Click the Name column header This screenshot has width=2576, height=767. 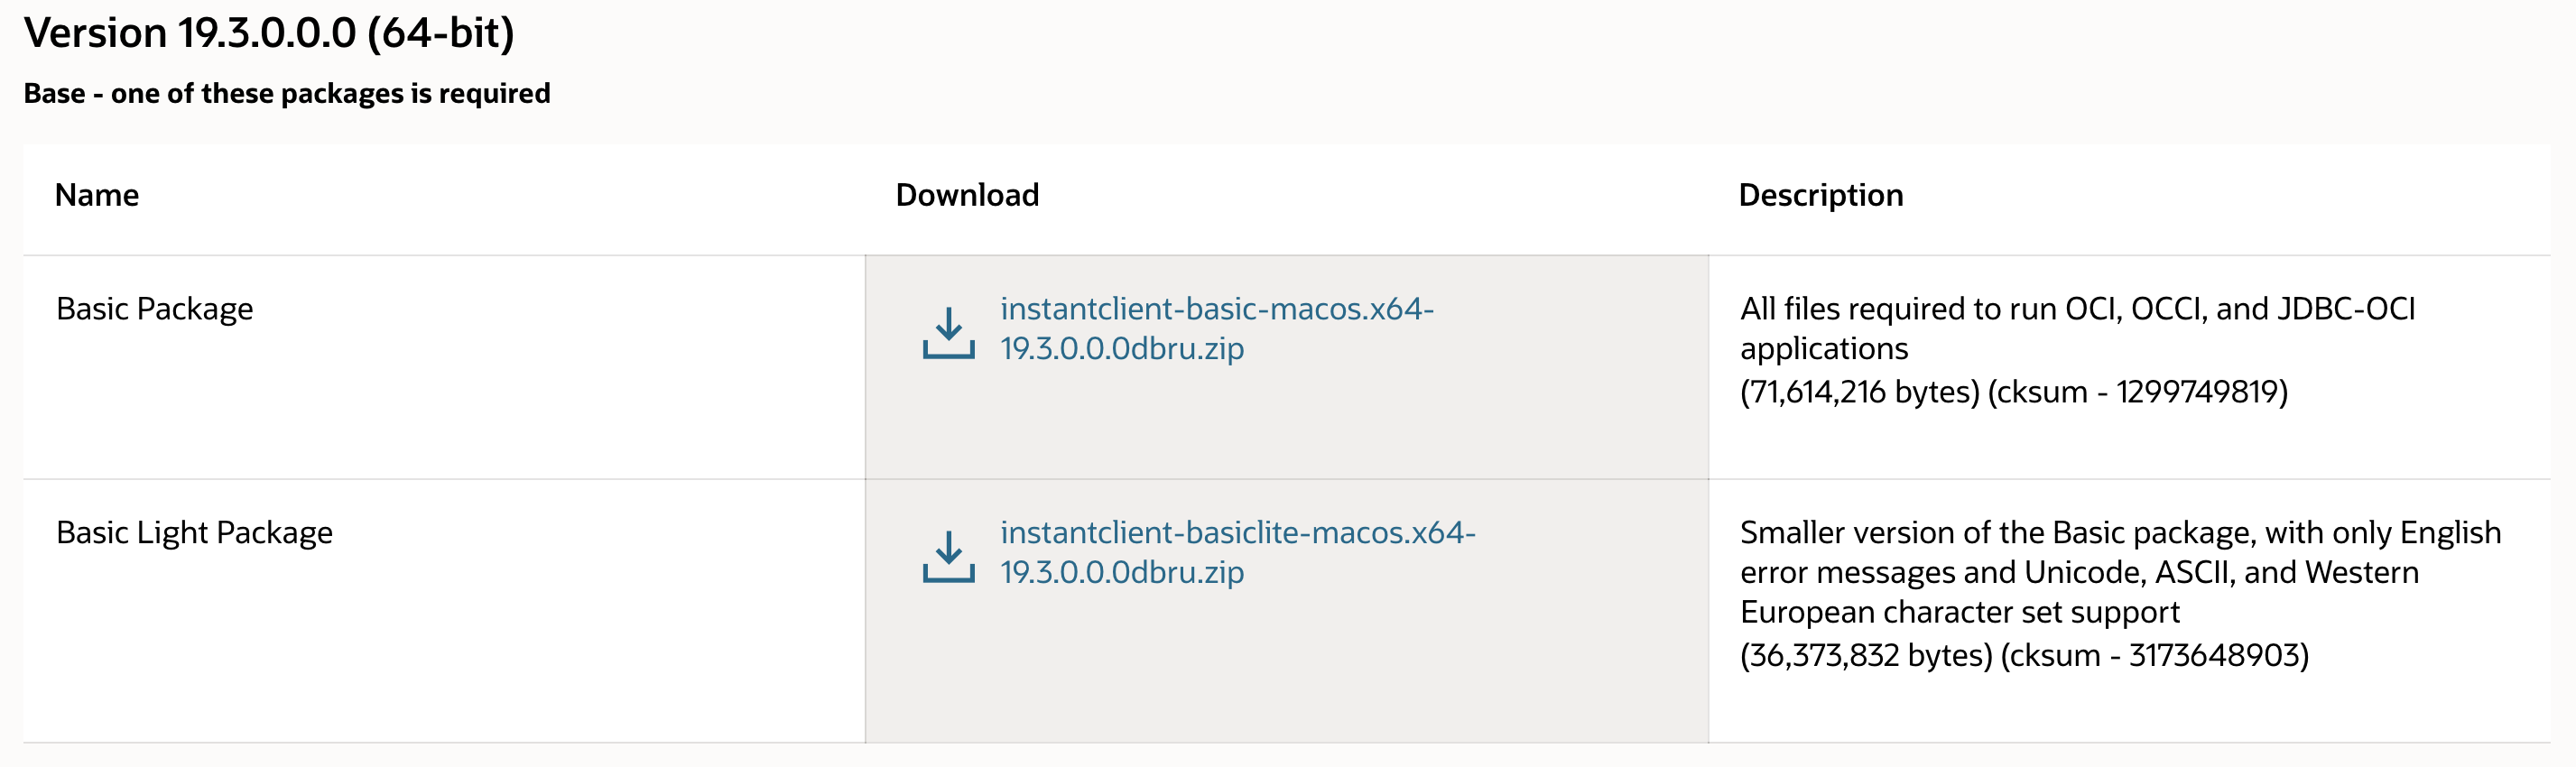[x=97, y=195]
